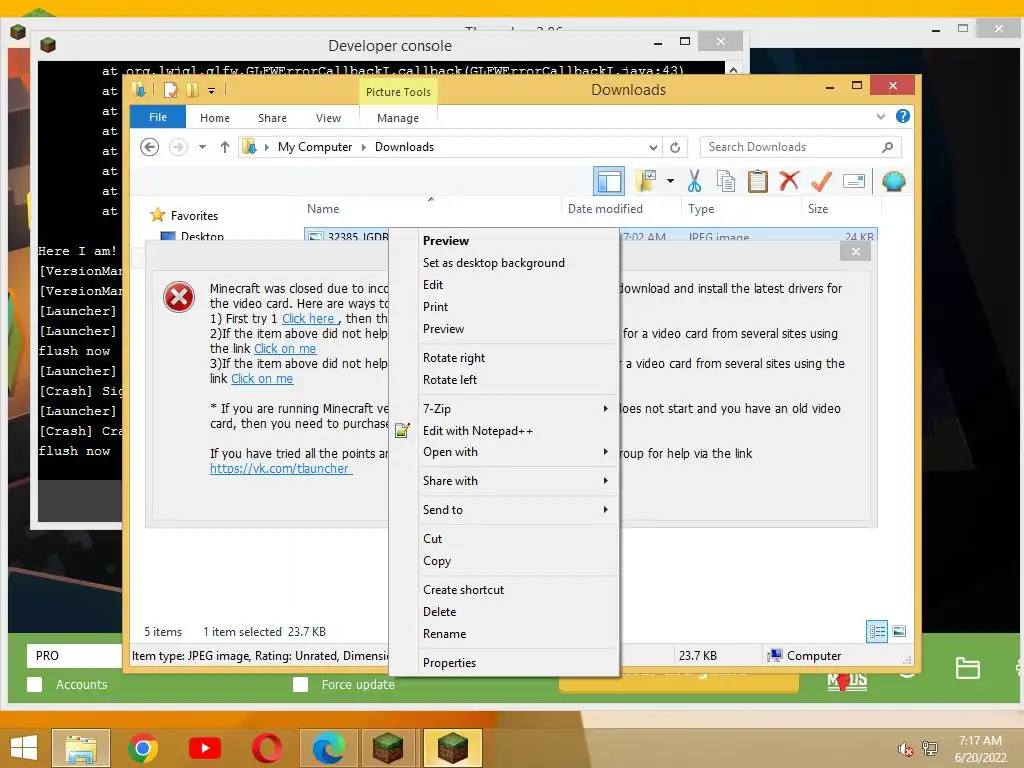Click My Computer in address breadcrumb
Image resolution: width=1024 pixels, height=768 pixels.
click(315, 147)
